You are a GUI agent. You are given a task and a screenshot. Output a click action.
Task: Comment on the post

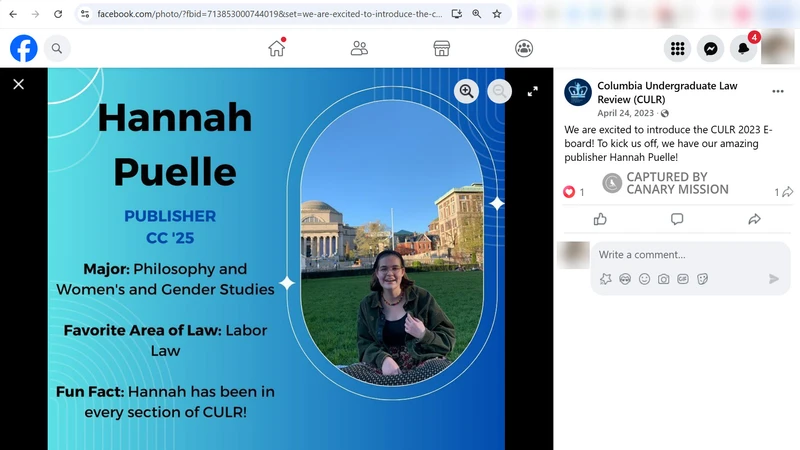[x=677, y=219]
